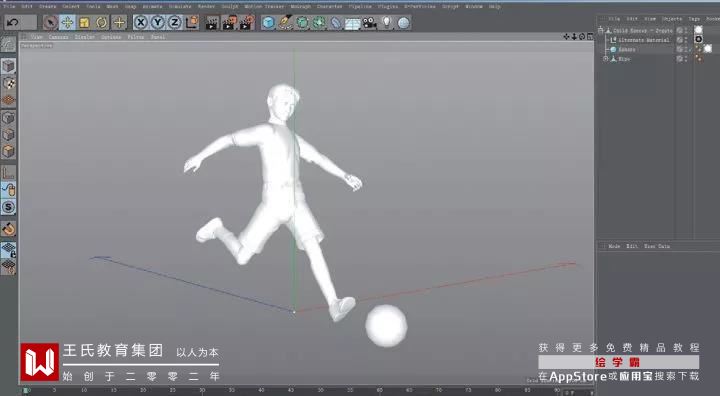
Task: Open the floor/environment objects icon
Action: pos(353,23)
